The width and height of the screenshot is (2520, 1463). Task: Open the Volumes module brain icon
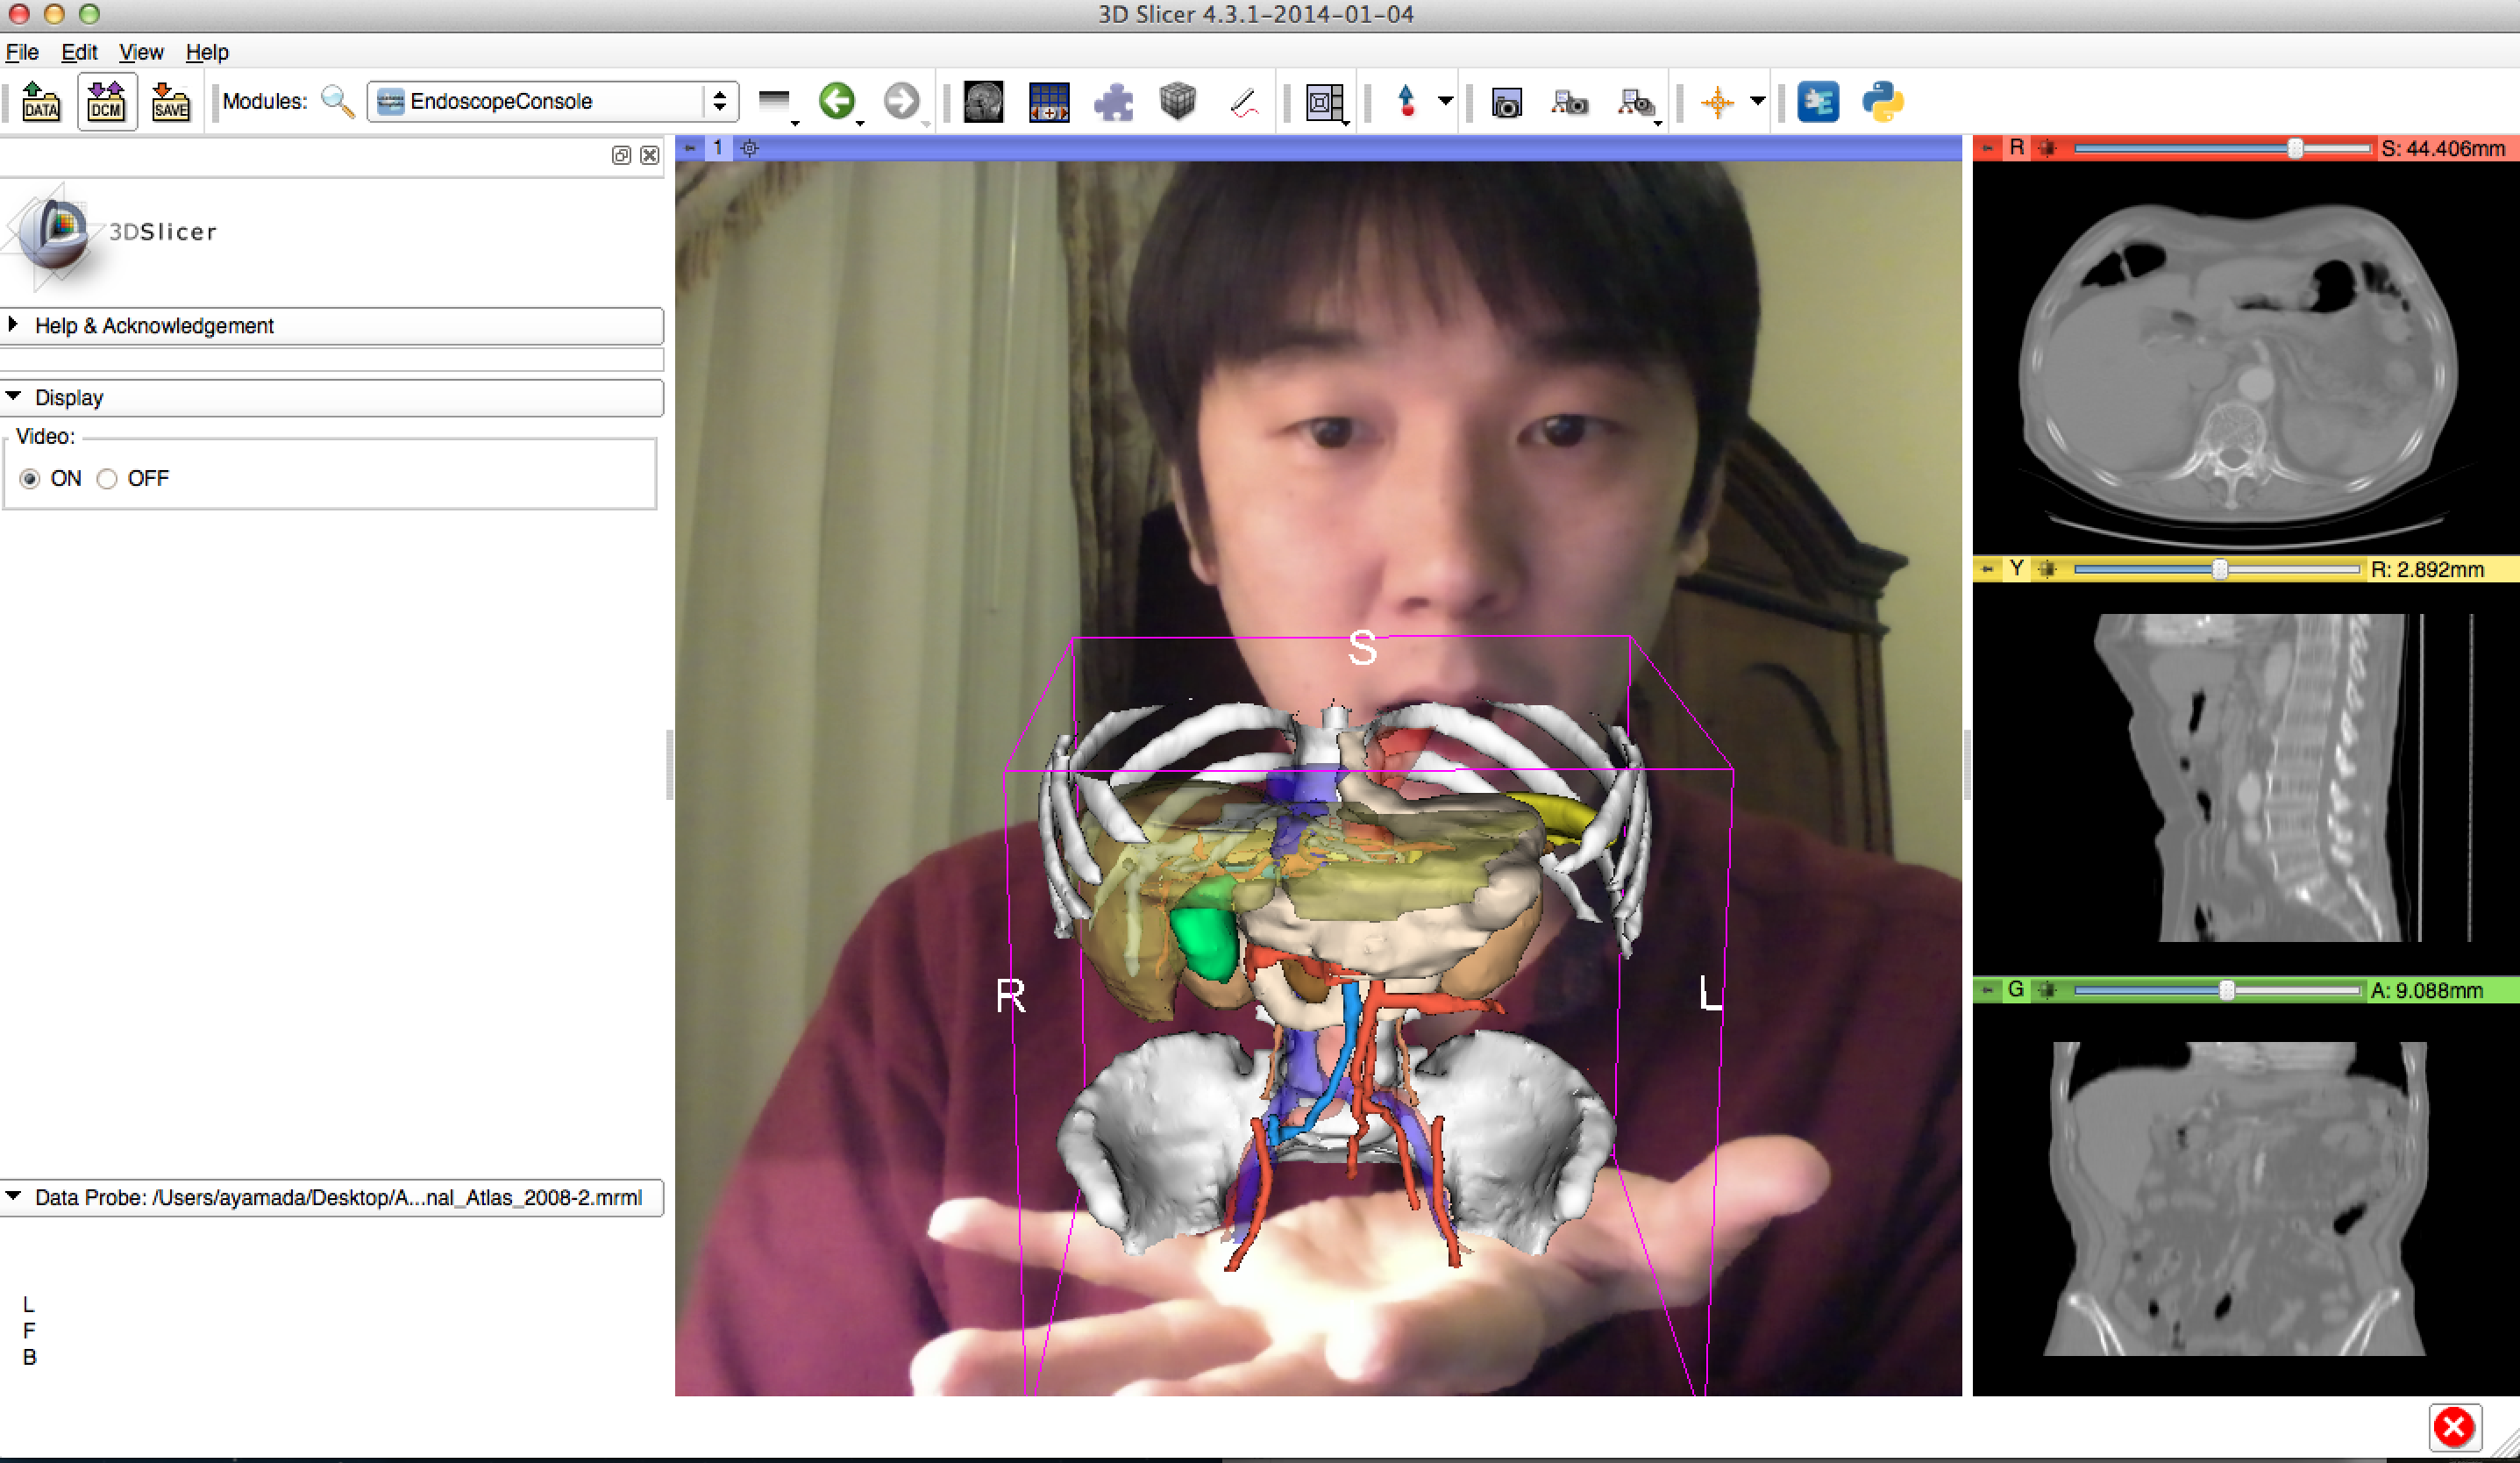(983, 101)
